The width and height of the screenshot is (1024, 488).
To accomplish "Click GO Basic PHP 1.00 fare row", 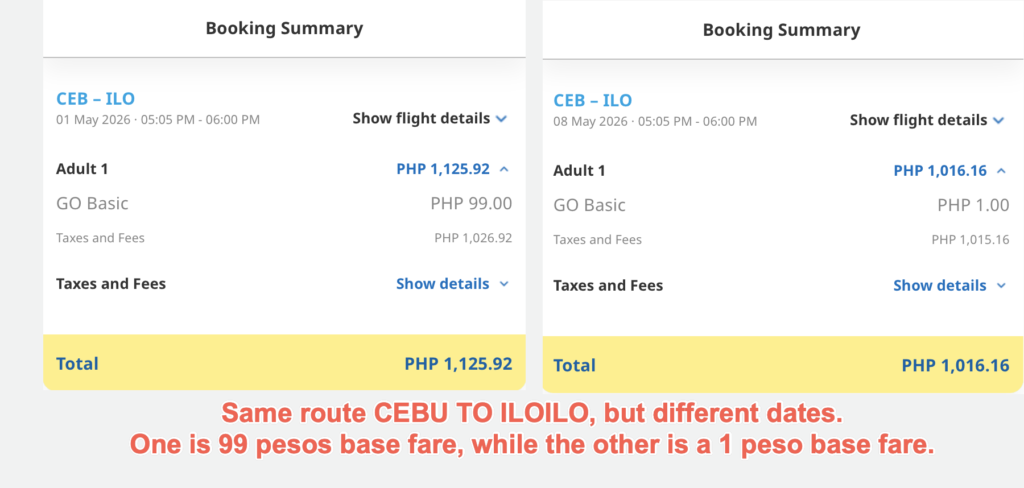I will click(x=781, y=205).
